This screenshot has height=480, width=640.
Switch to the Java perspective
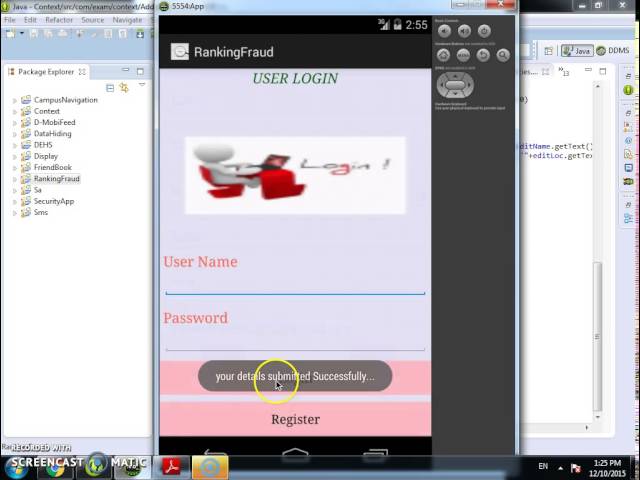click(x=576, y=51)
